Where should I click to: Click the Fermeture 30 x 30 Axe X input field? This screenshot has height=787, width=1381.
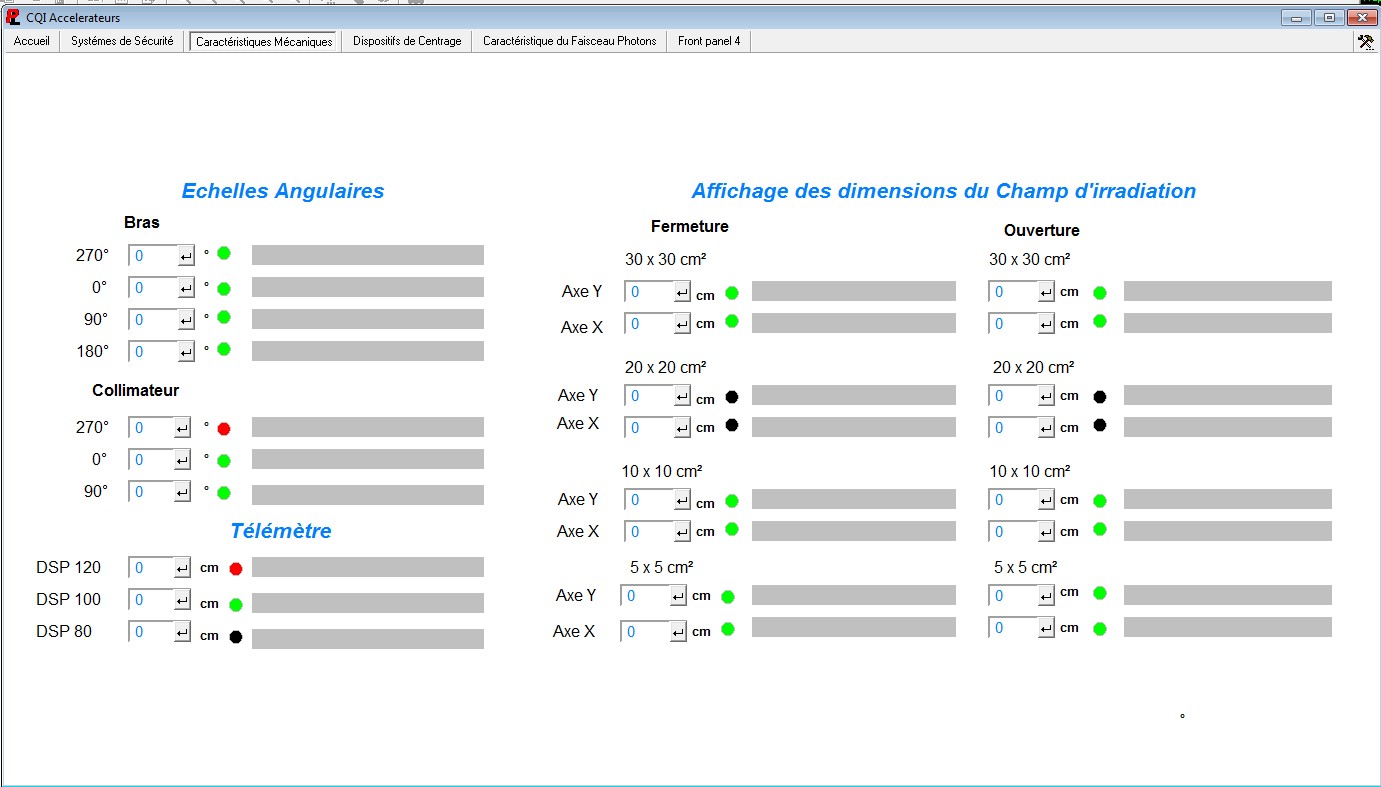[x=649, y=324]
